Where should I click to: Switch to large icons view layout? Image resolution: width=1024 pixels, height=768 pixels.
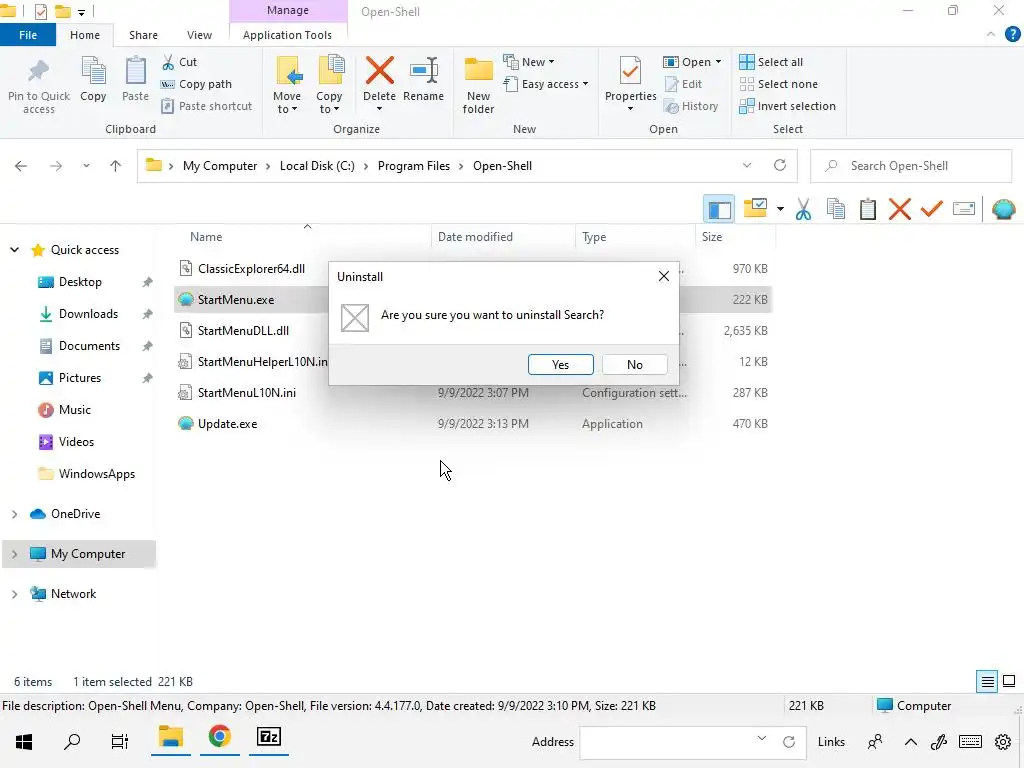click(1009, 682)
